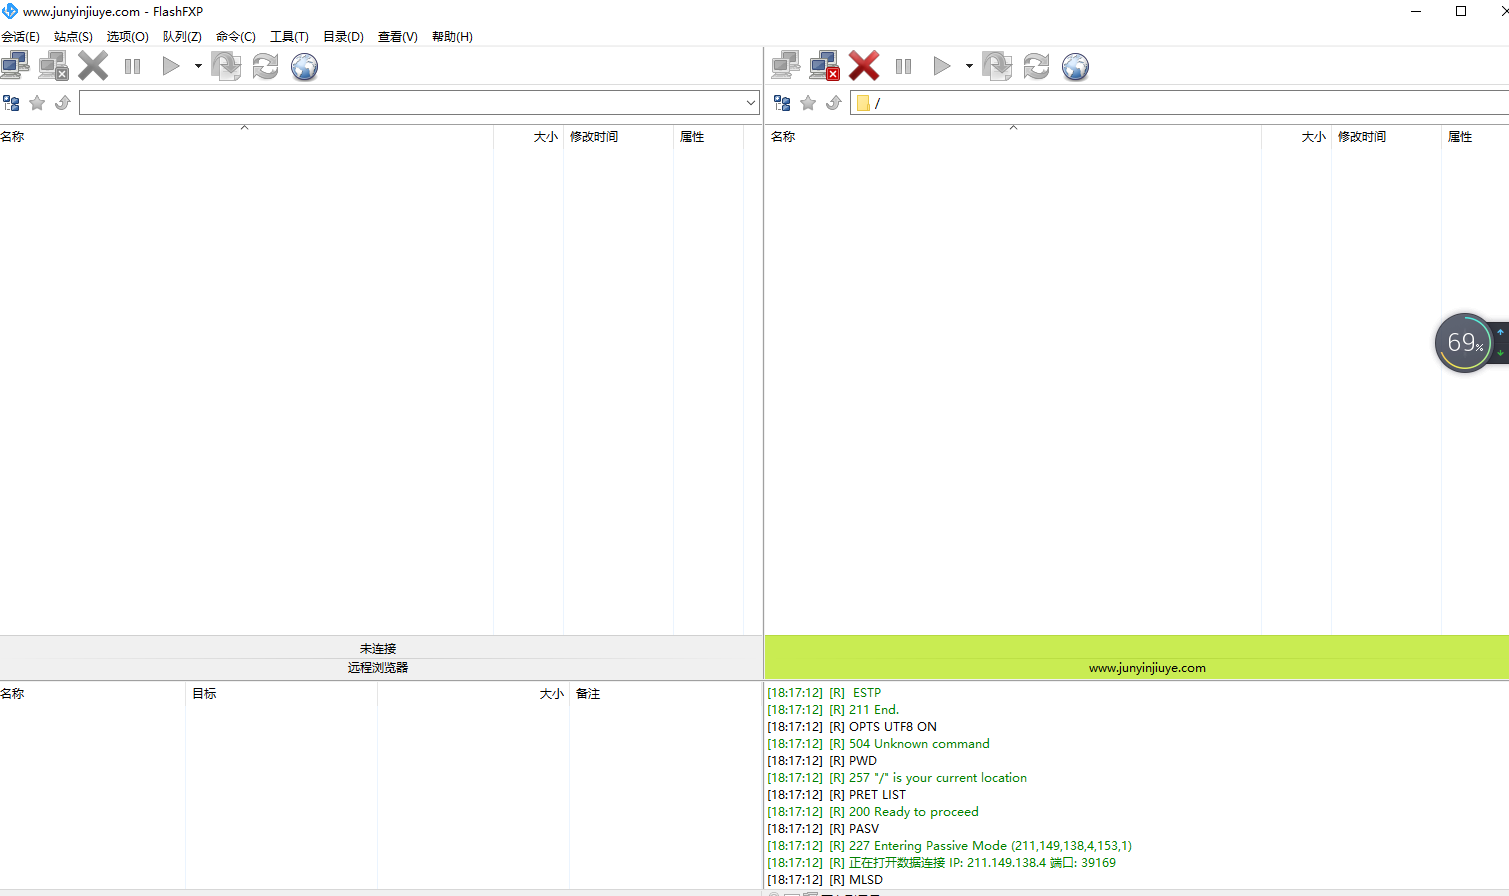The width and height of the screenshot is (1509, 896).
Task: Open bookmarks star icon in right pane
Action: coord(808,103)
